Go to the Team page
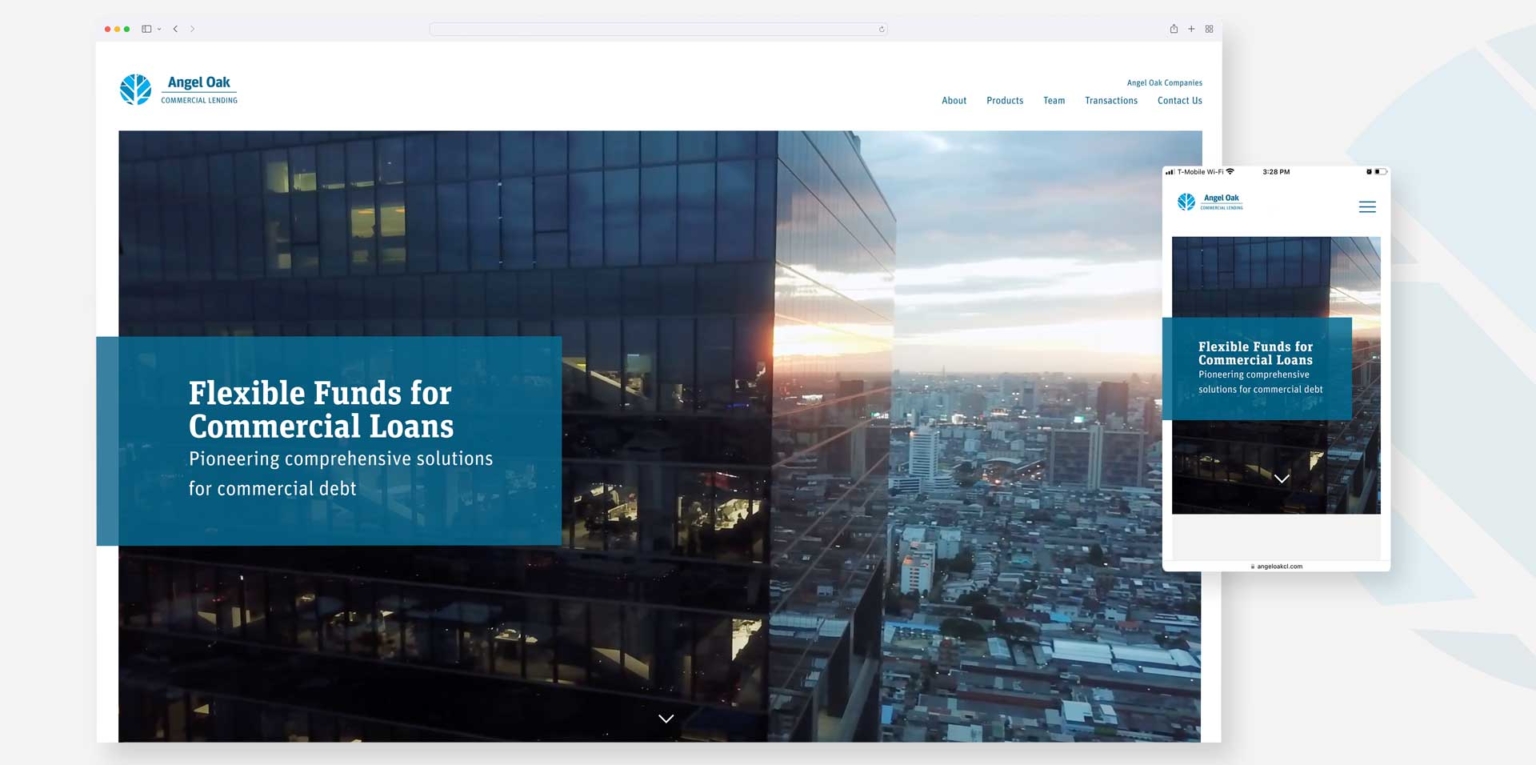The width and height of the screenshot is (1536, 765). tap(1054, 101)
